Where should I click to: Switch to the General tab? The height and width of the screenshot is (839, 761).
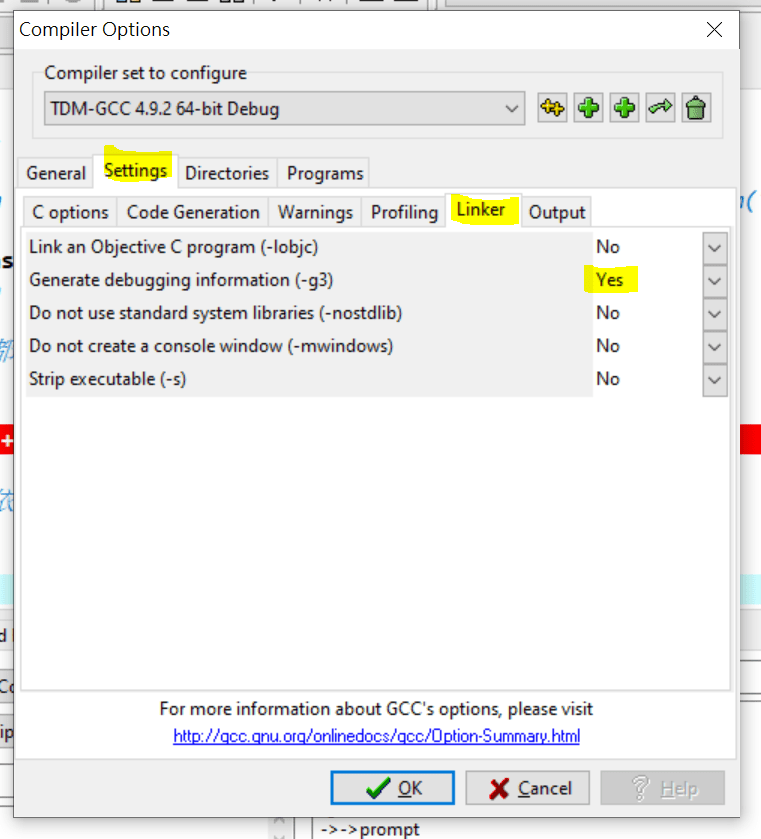pyautogui.click(x=56, y=173)
